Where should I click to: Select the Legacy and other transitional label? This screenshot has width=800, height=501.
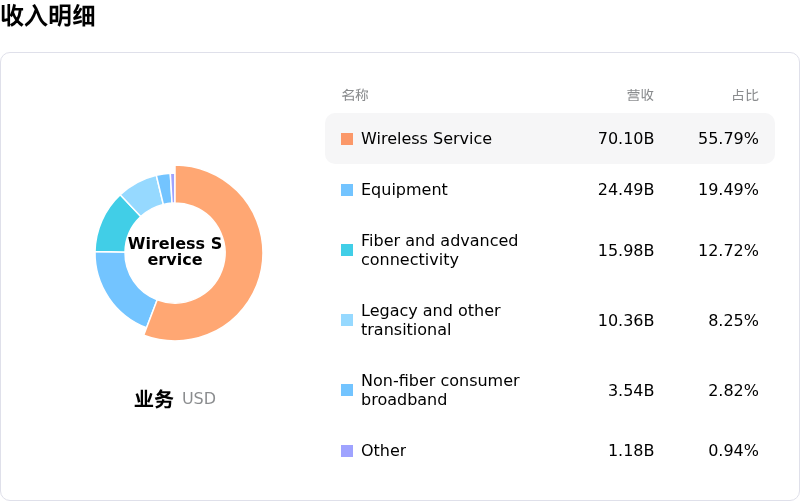coord(431,320)
